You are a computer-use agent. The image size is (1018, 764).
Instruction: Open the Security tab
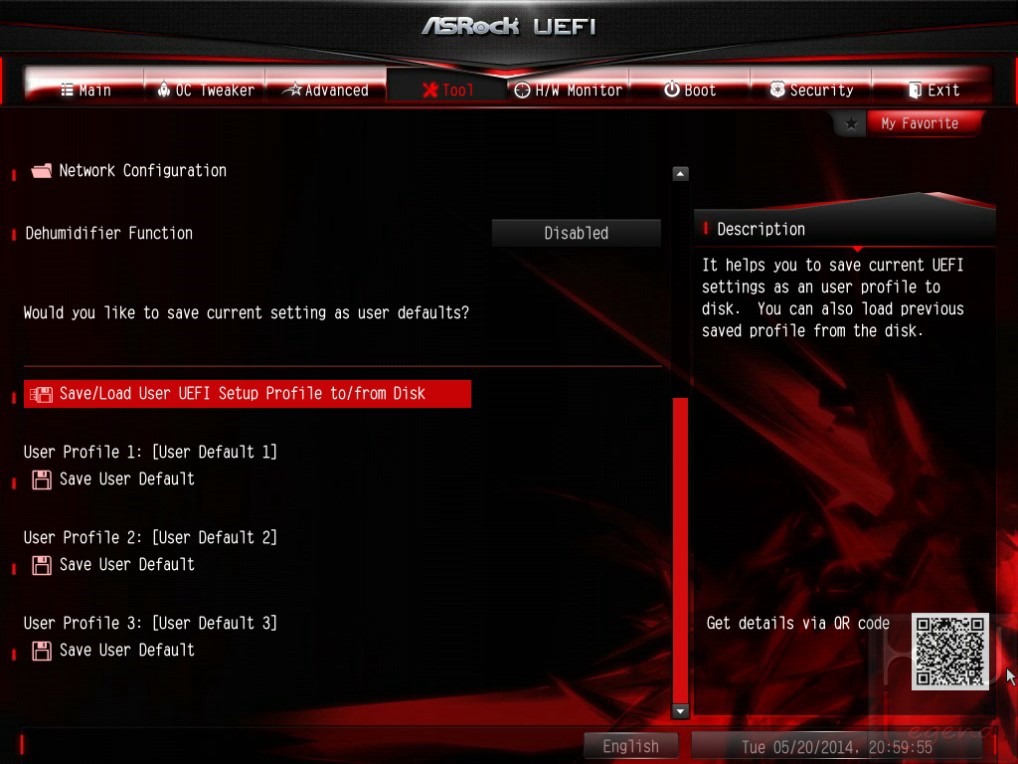812,90
